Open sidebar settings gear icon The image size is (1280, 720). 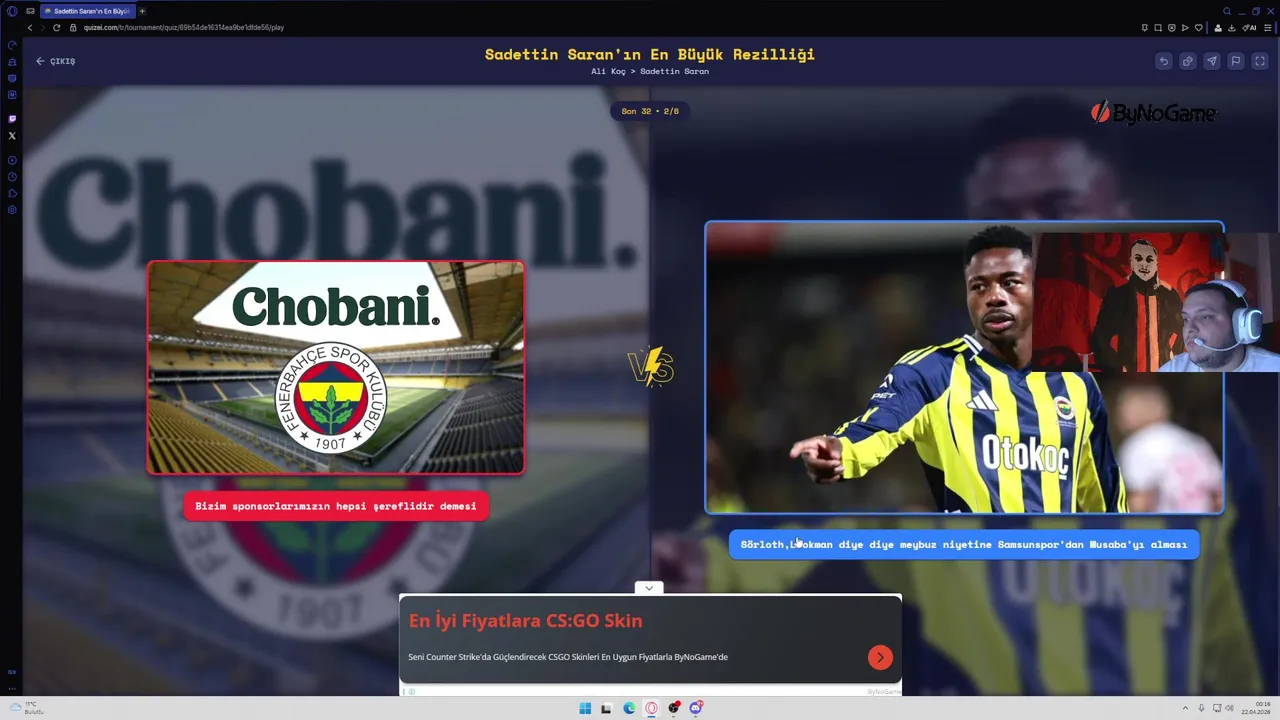[x=12, y=210]
